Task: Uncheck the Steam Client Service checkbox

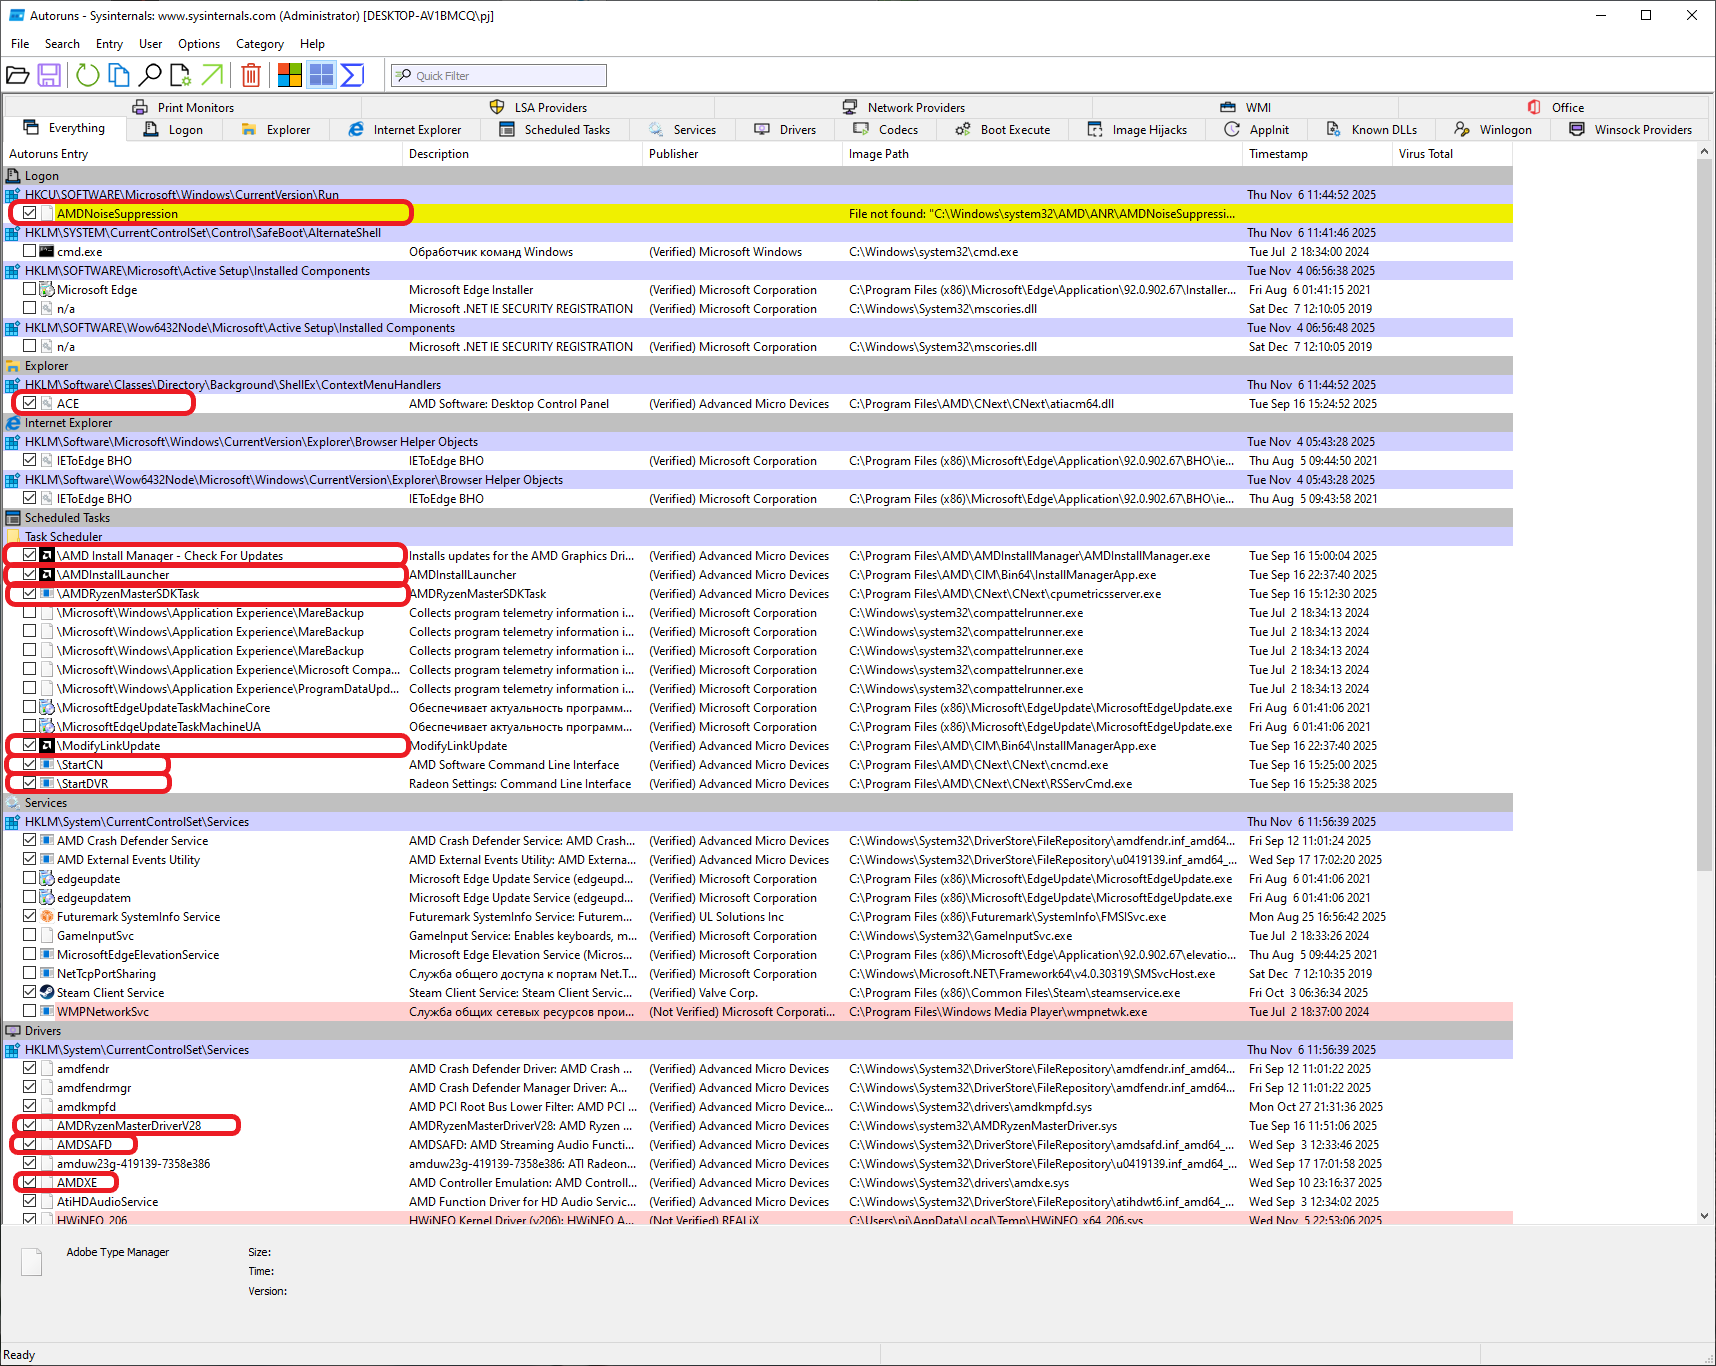Action: pos(30,992)
